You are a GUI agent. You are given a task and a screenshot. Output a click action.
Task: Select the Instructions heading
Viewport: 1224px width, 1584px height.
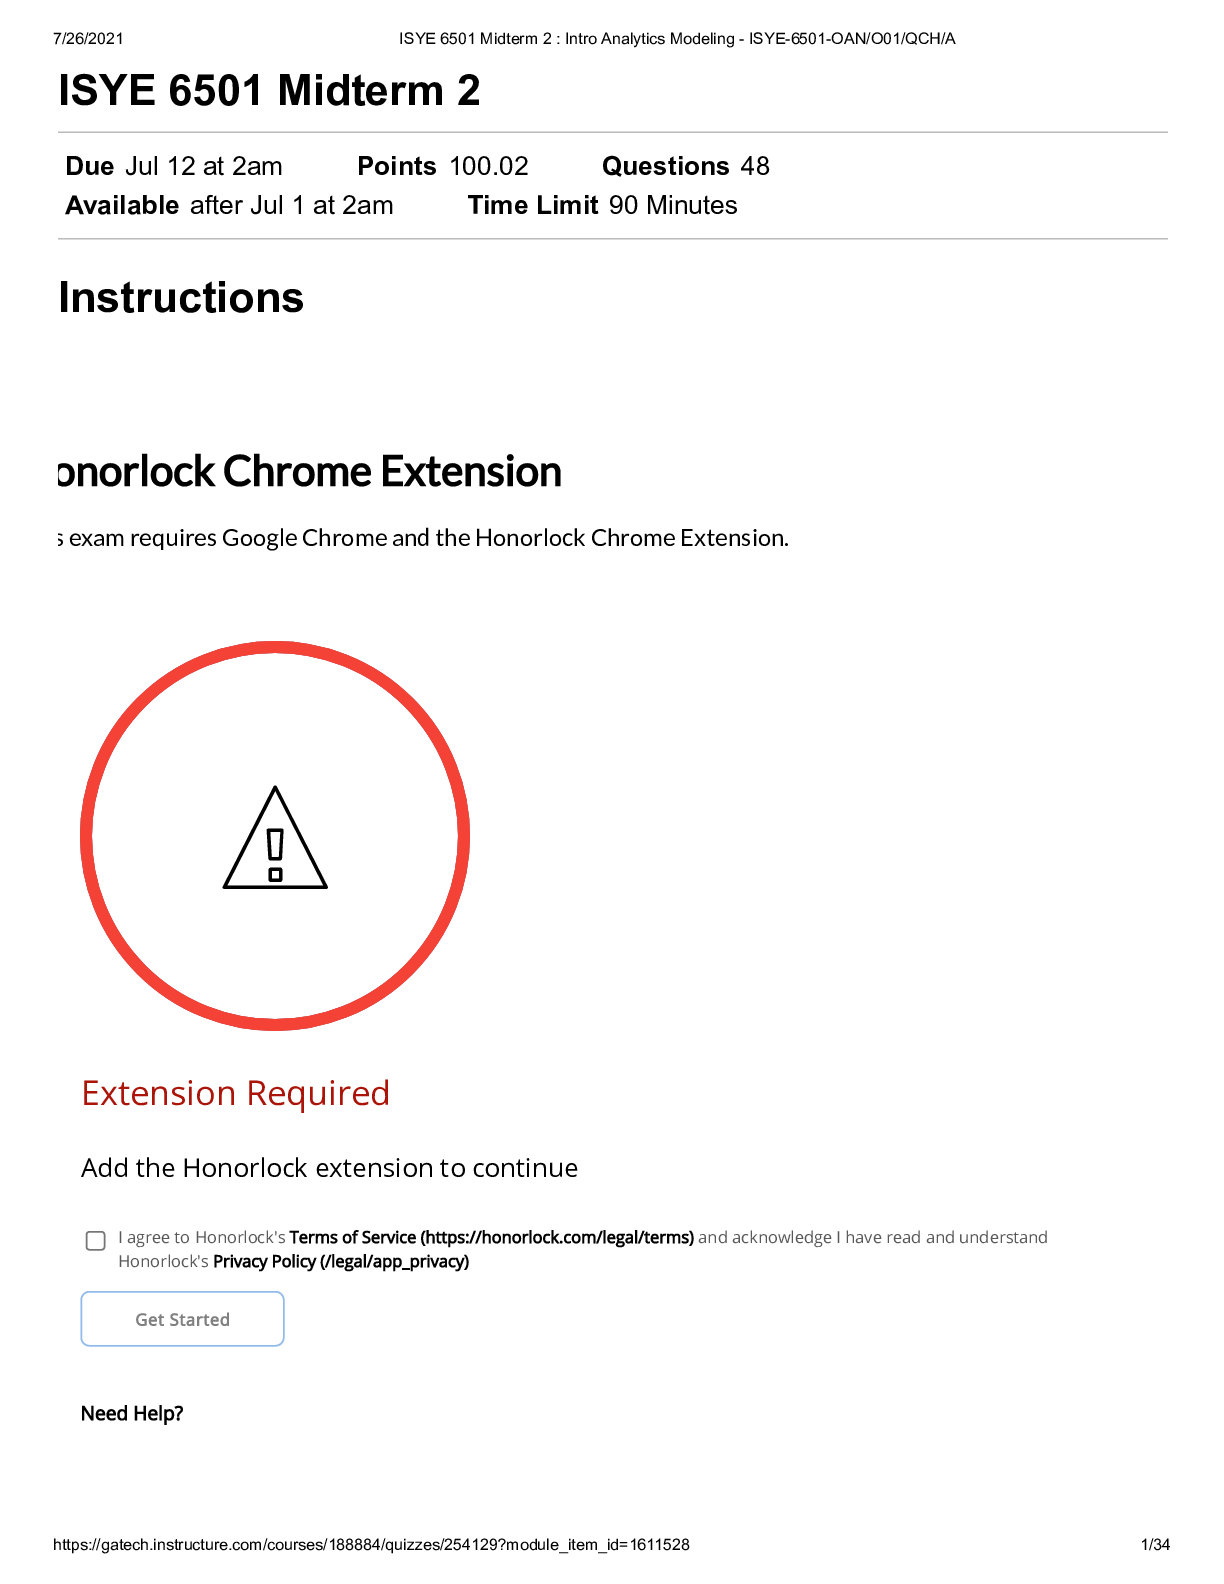tap(181, 298)
